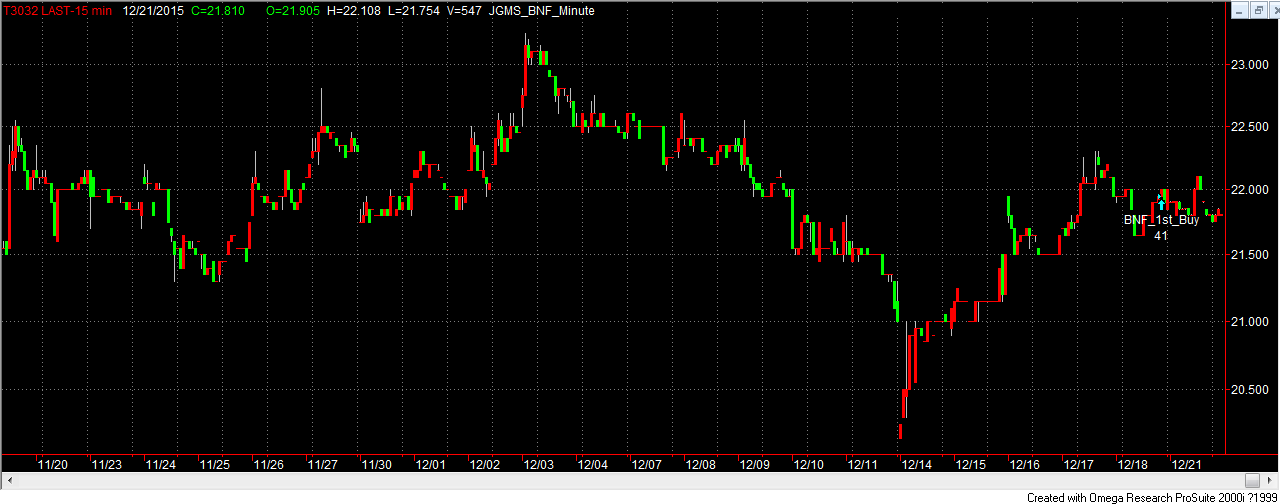Screen dimensions: 1280x504
Task: Click the 12/10 date axis label
Action: [x=809, y=464]
